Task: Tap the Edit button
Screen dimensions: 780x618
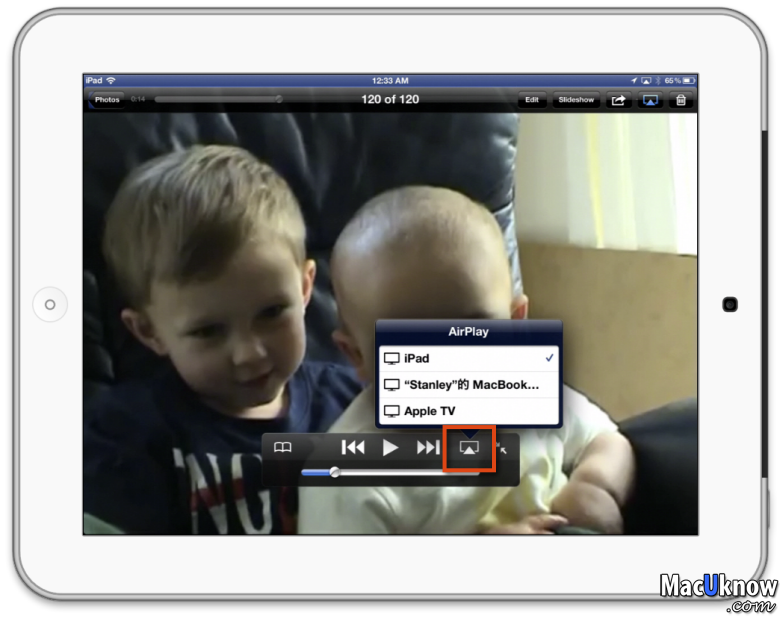Action: pos(532,100)
